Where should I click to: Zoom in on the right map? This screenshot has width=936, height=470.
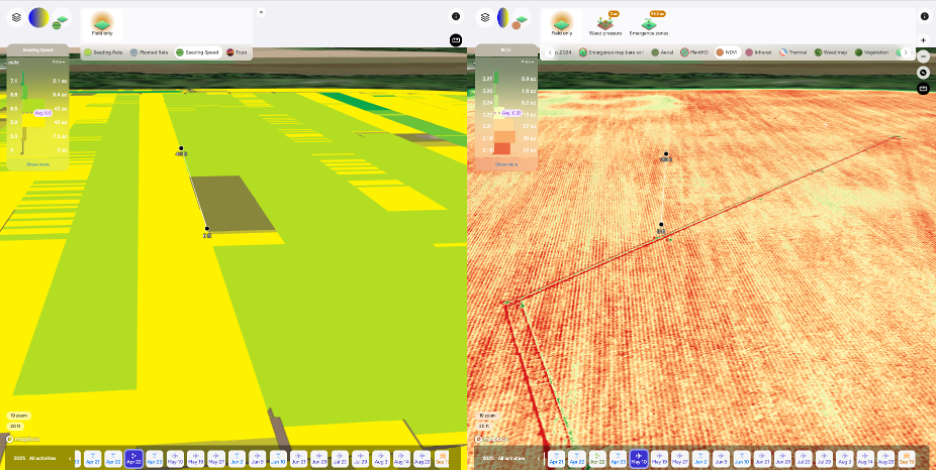[924, 41]
